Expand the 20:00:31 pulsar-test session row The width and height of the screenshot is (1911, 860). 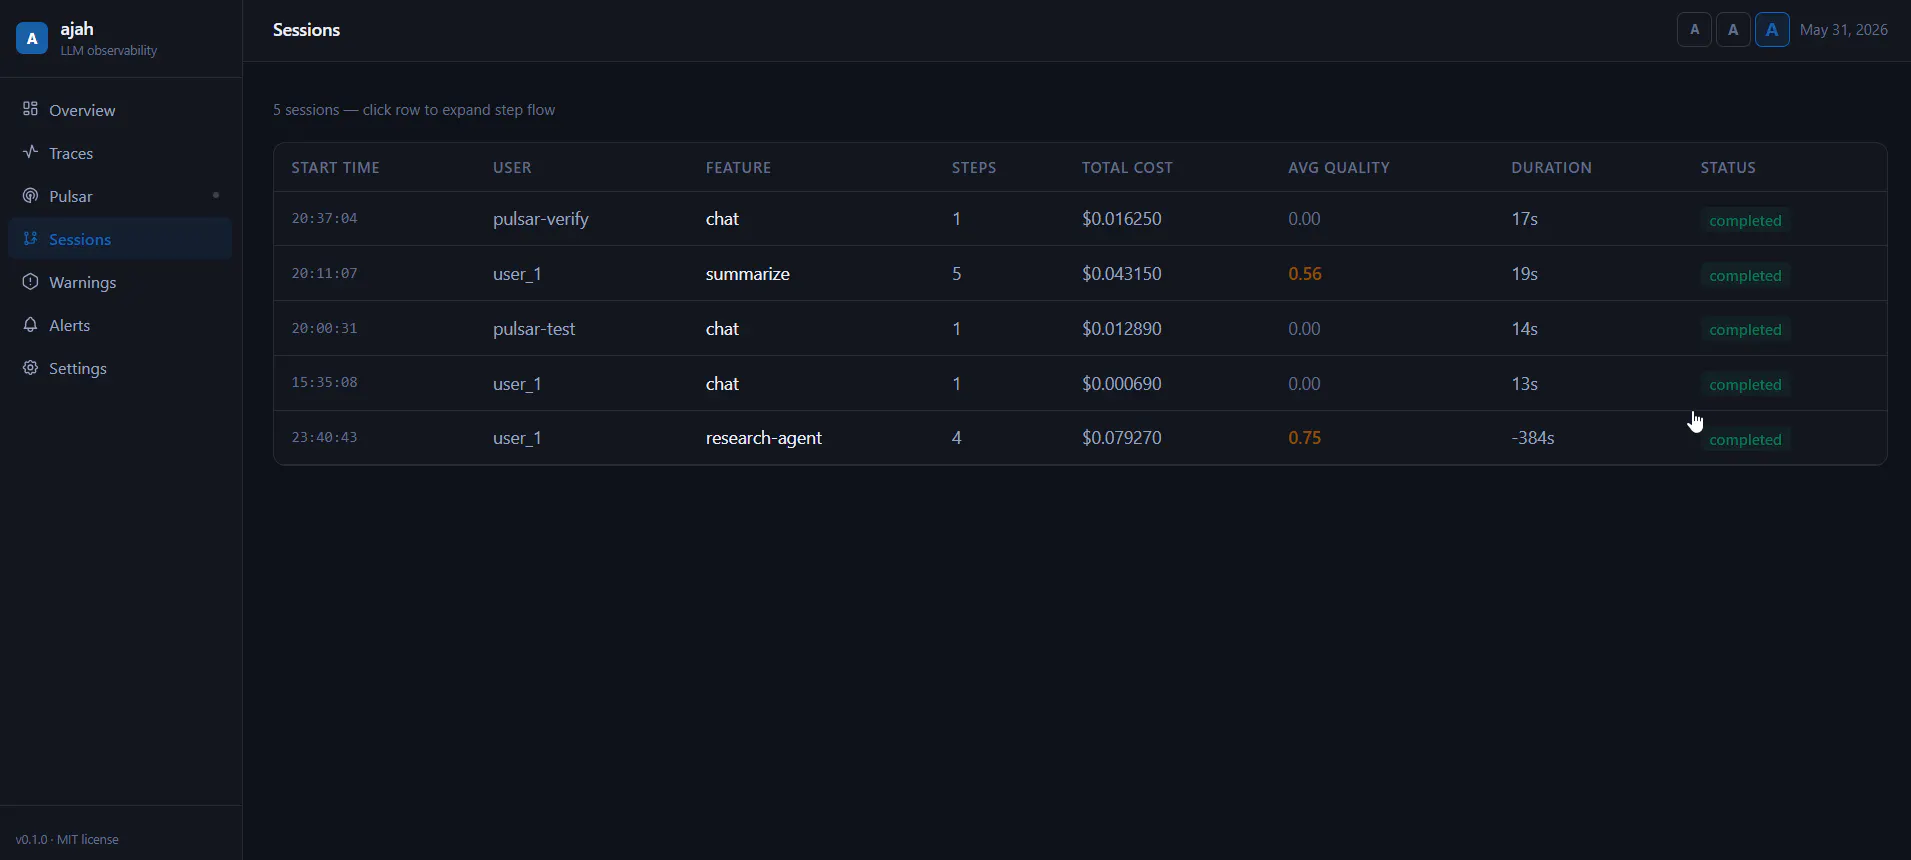(x=1080, y=329)
